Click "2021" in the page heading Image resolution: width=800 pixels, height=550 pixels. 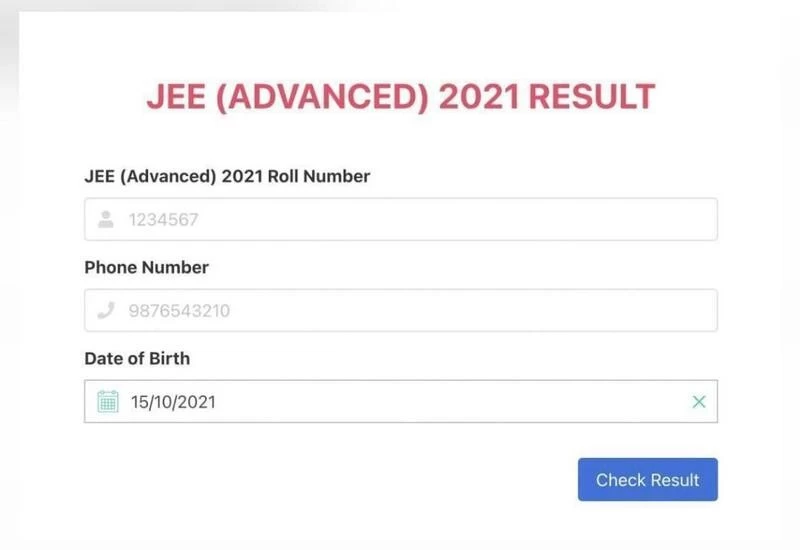click(479, 96)
